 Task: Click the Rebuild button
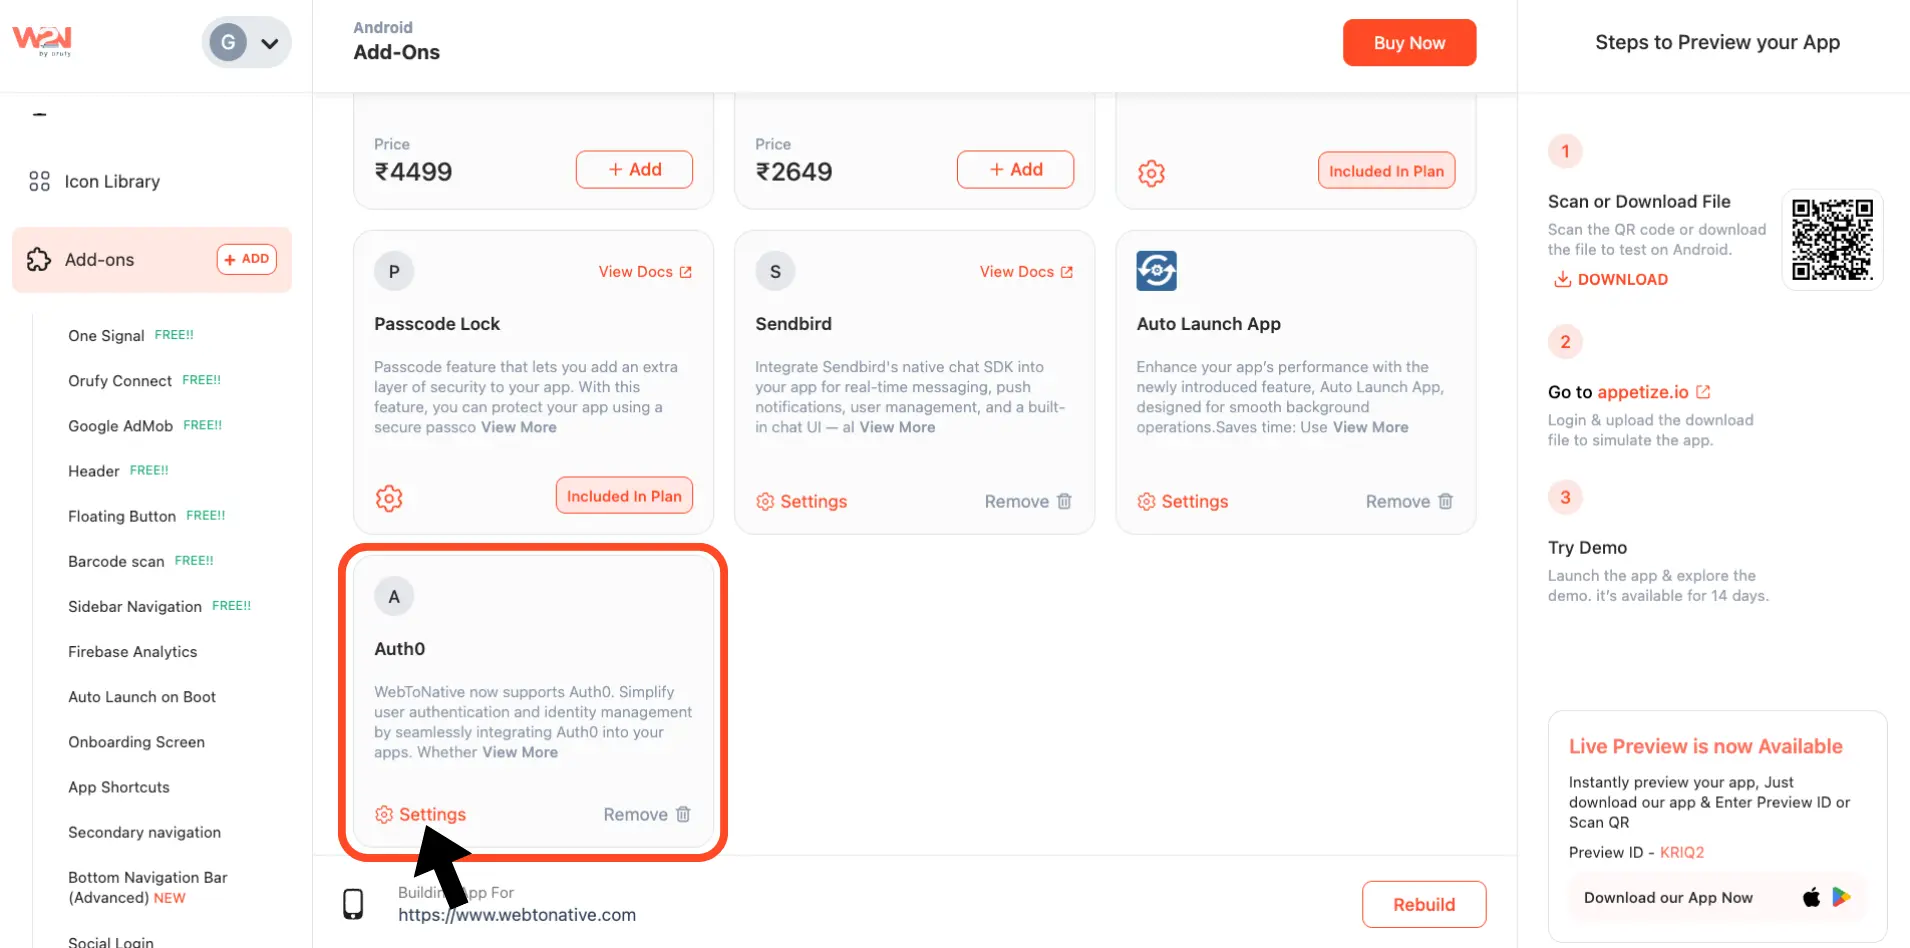point(1423,904)
